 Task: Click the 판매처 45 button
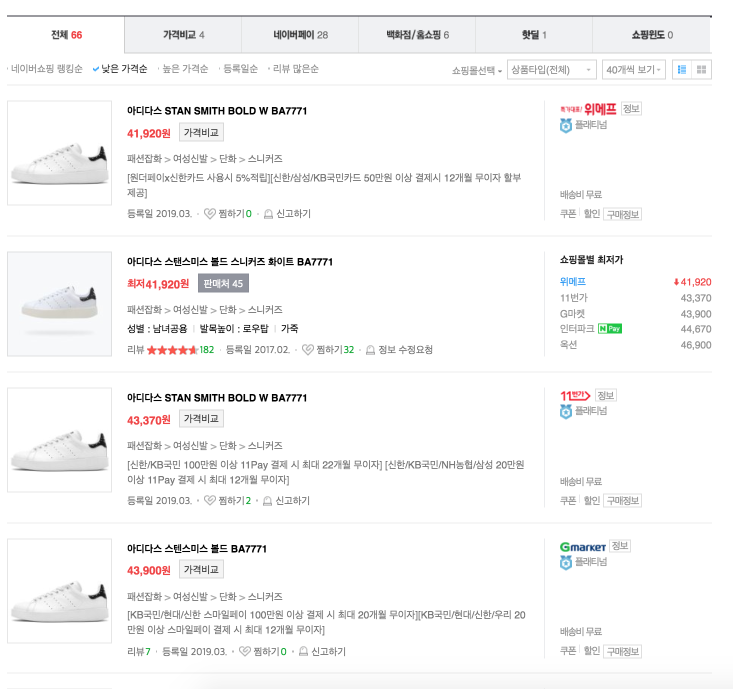pos(222,283)
